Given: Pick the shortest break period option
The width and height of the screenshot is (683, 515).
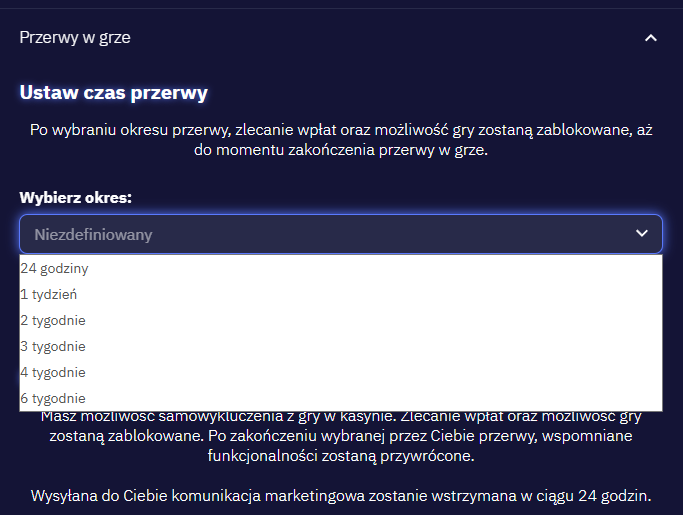Looking at the screenshot, I should (56, 269).
